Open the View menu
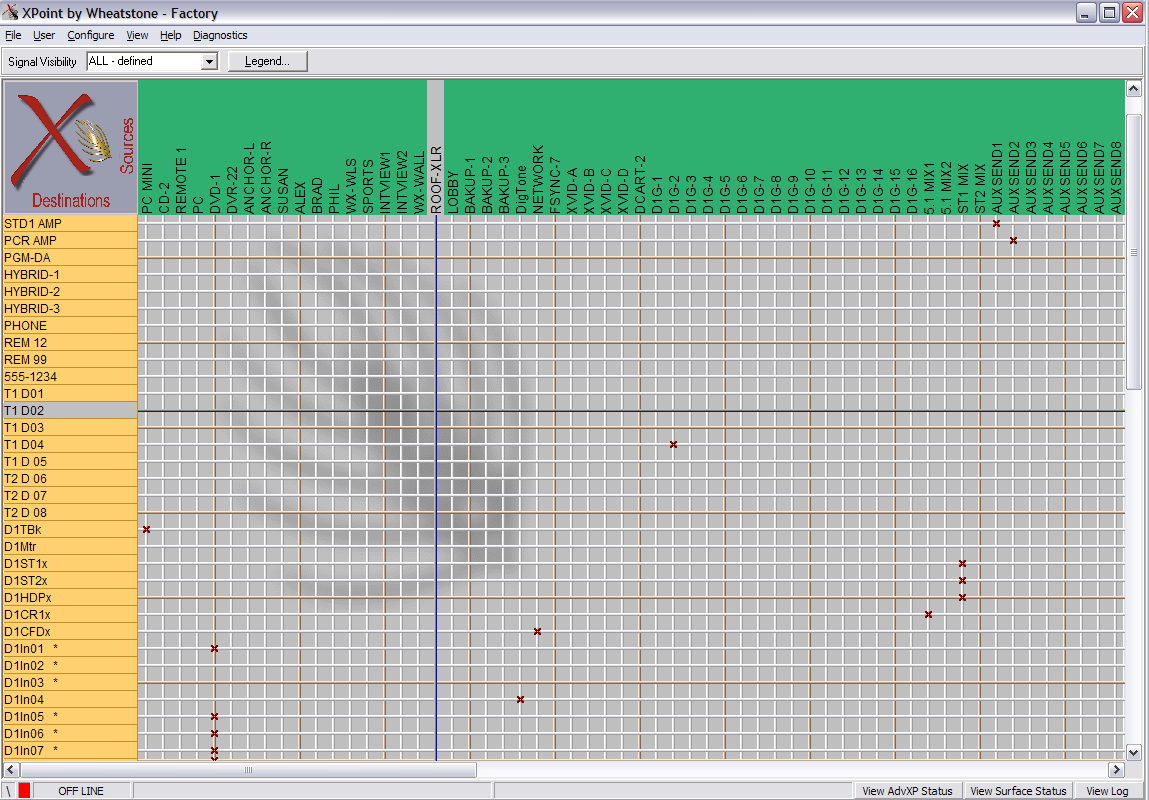The image size is (1149, 800). point(137,35)
